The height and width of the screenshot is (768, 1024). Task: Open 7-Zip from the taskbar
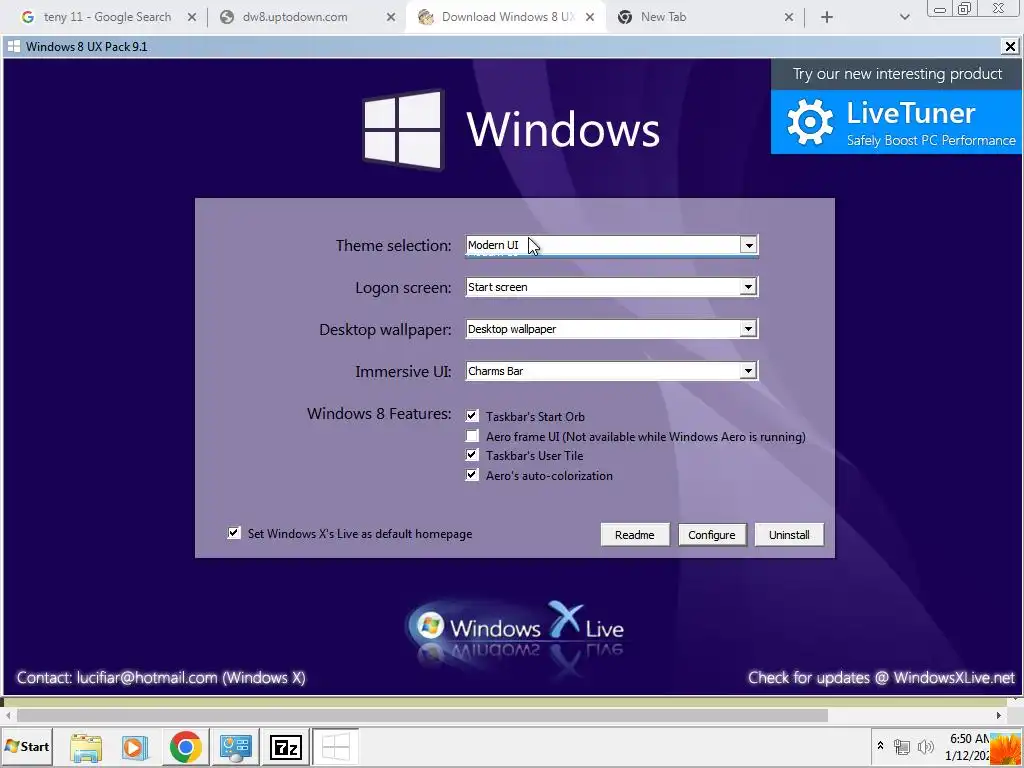pos(285,747)
